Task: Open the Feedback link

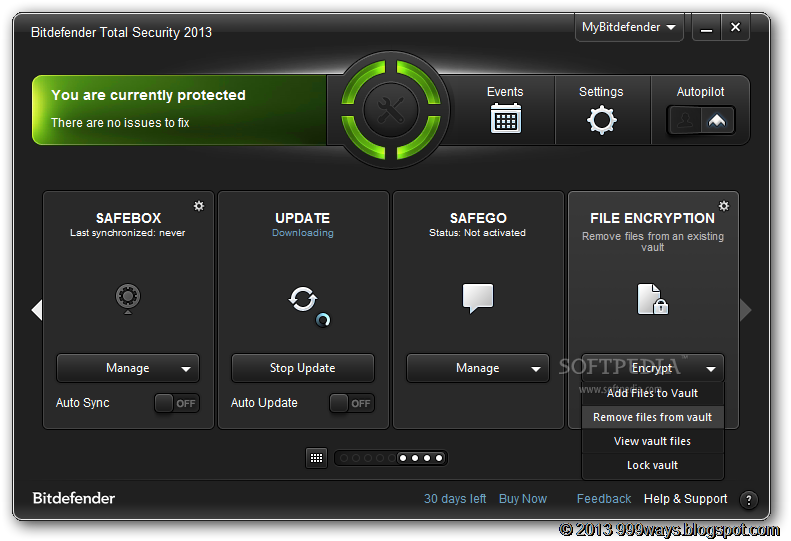Action: pos(604,499)
